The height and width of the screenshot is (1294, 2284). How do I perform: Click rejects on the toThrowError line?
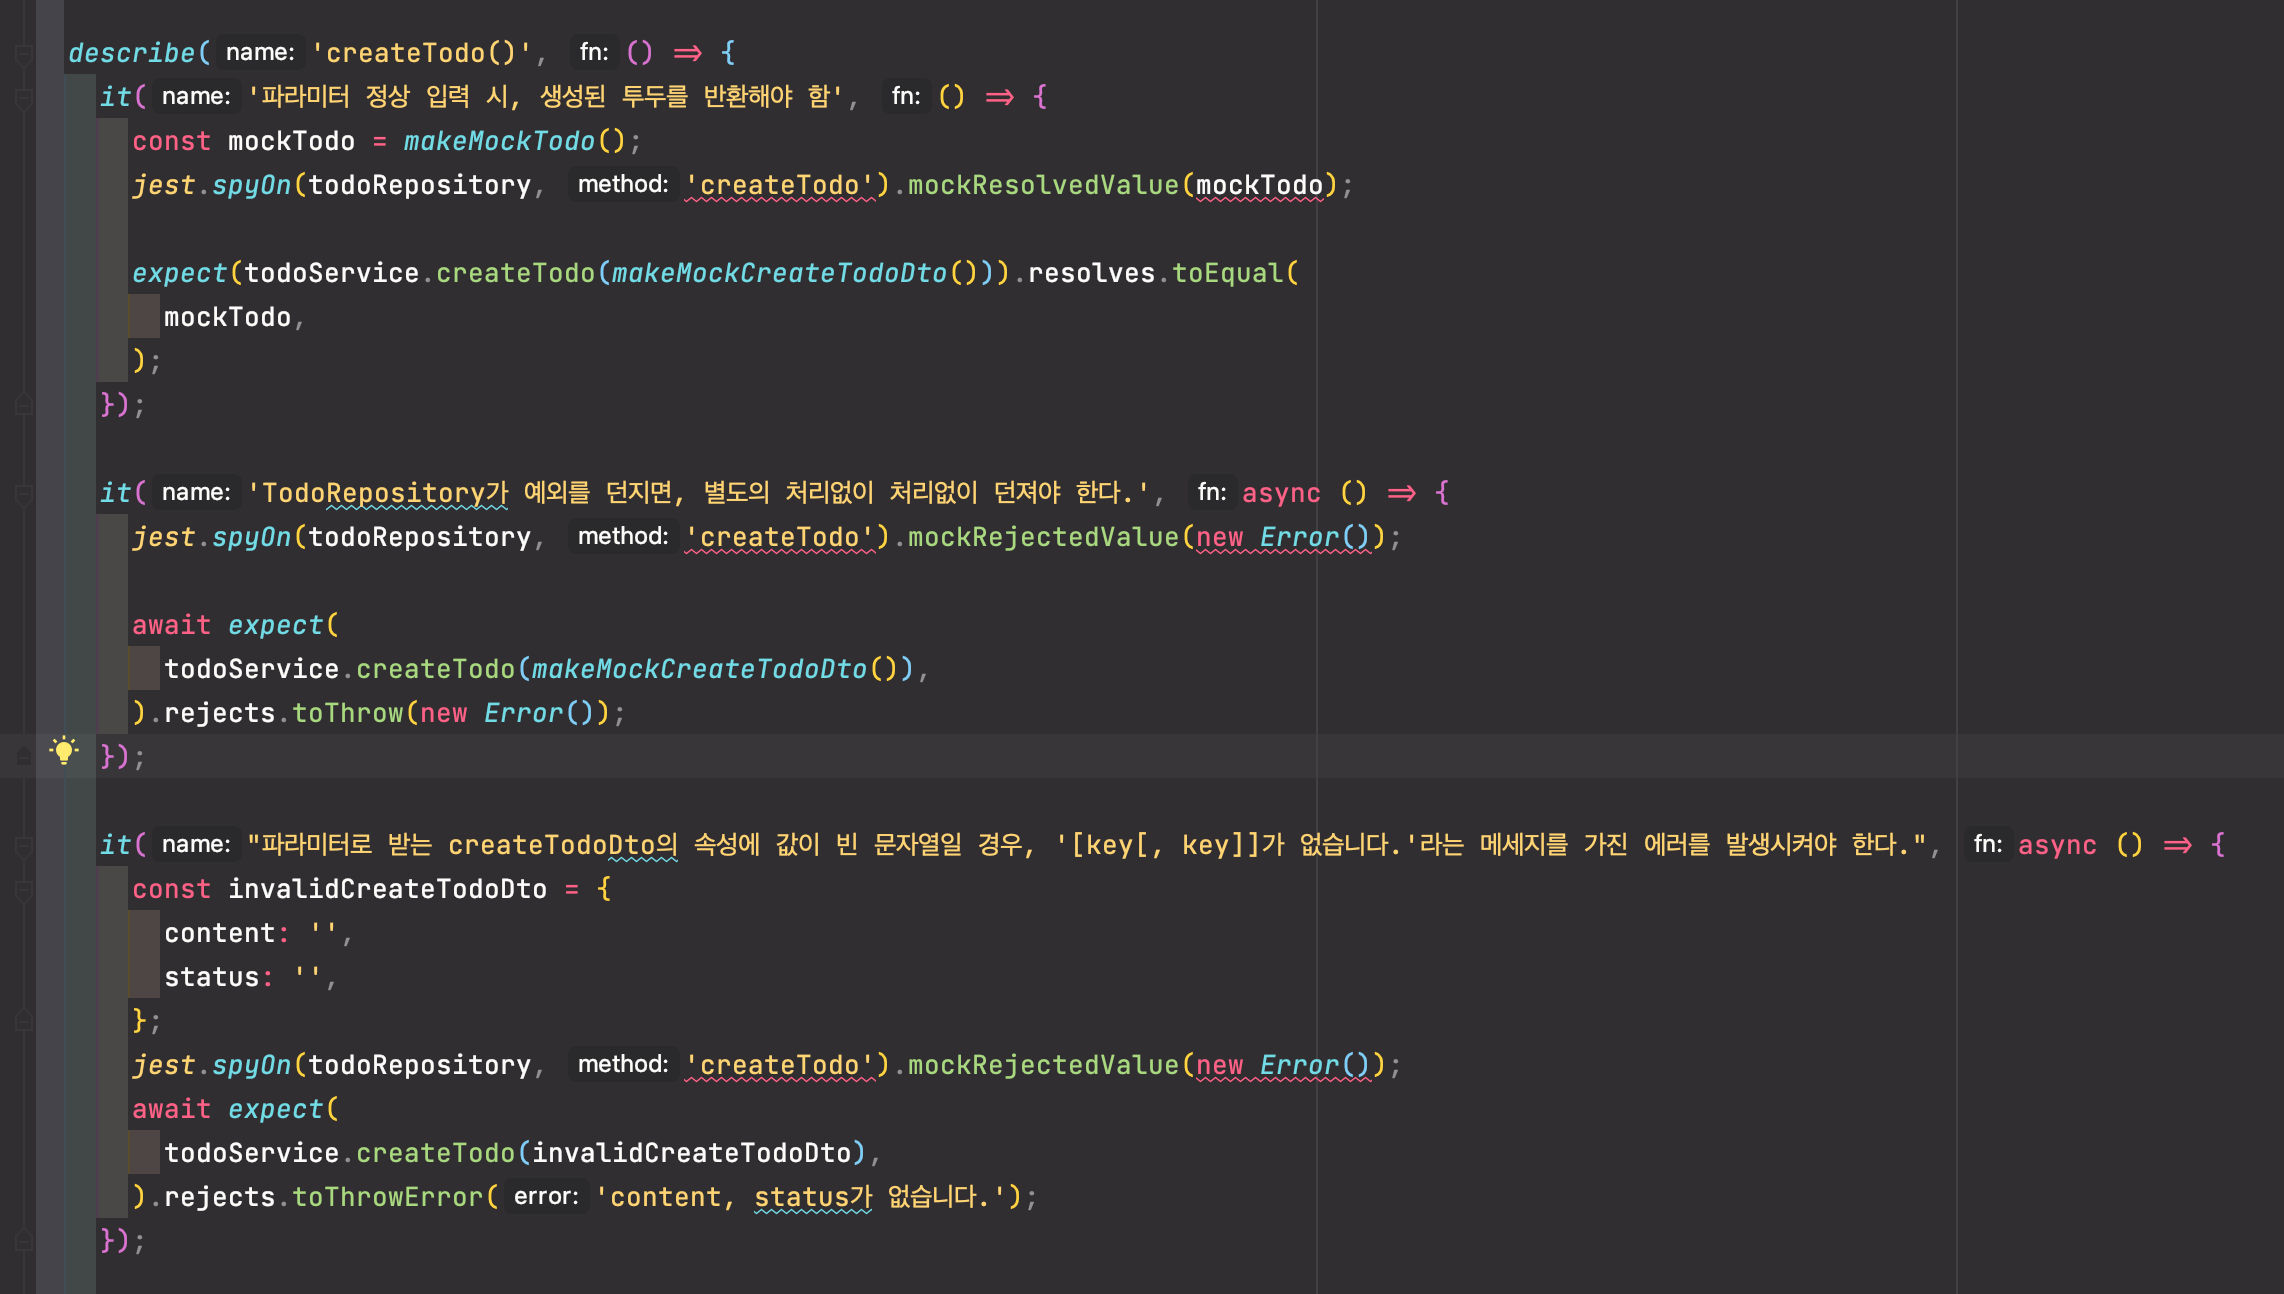pos(219,1197)
